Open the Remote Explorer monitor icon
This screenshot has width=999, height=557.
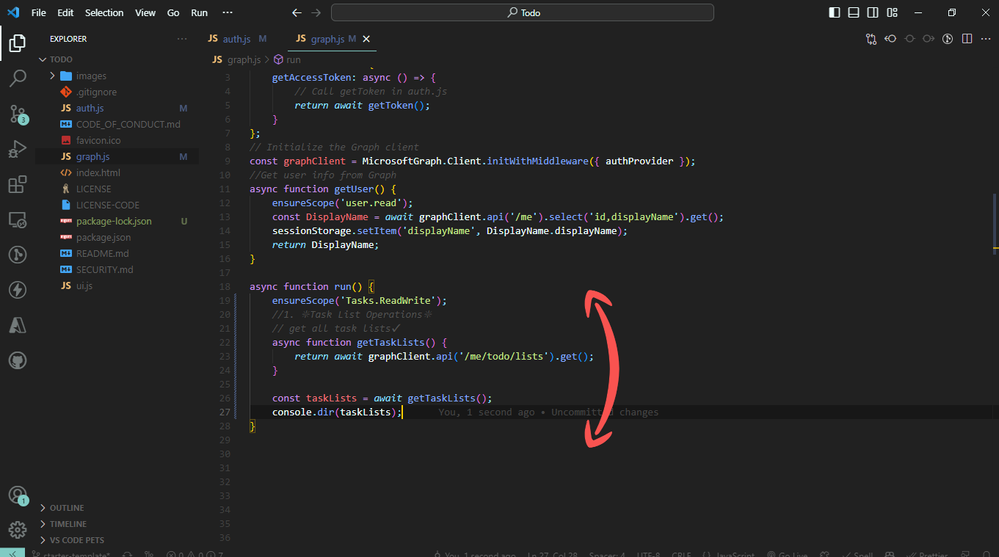pyautogui.click(x=17, y=220)
